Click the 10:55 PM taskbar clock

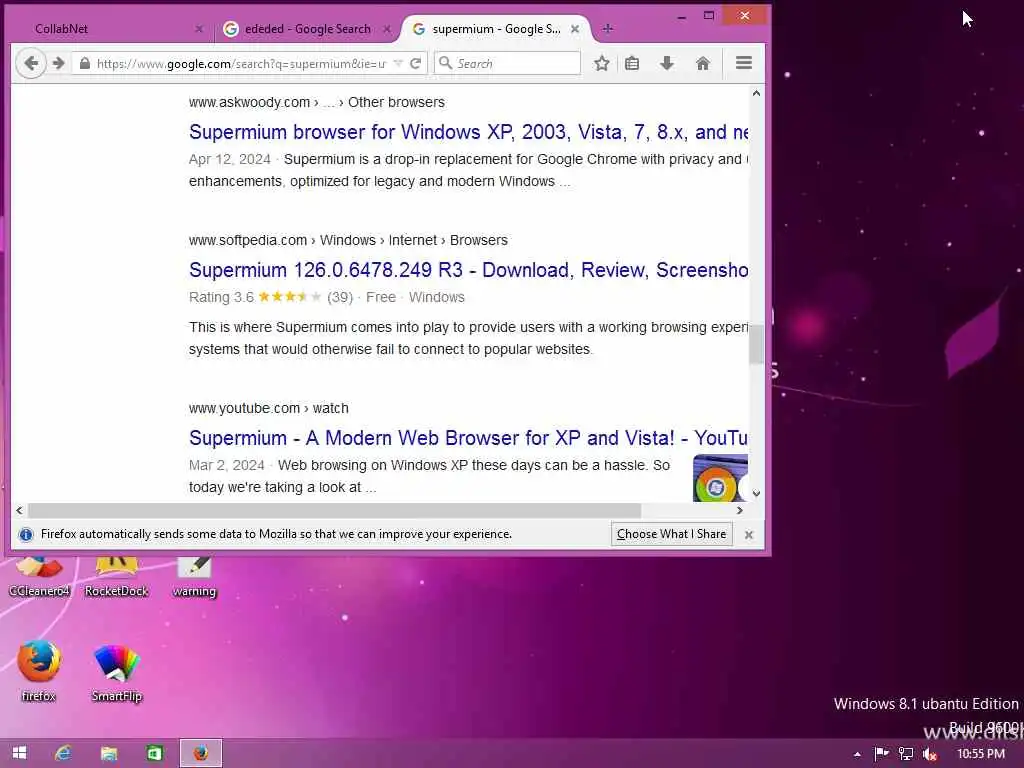point(981,754)
